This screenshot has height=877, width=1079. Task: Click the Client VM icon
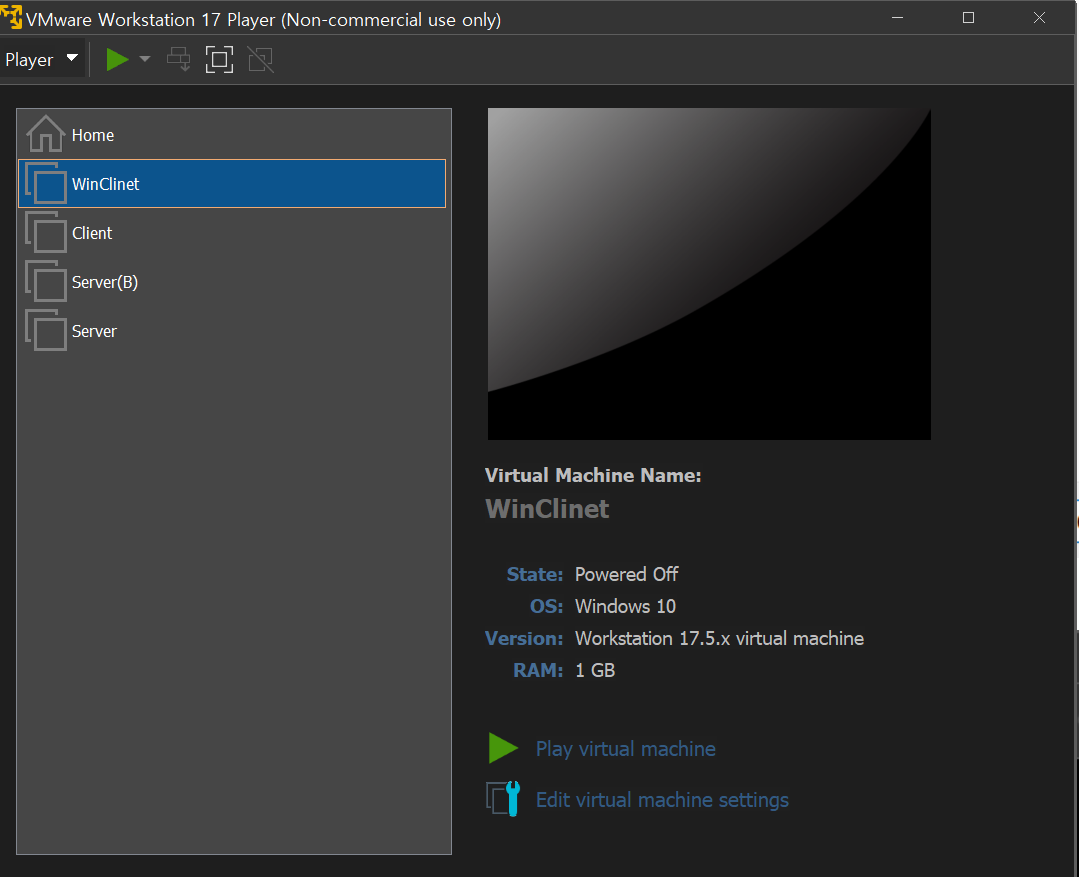click(x=46, y=232)
